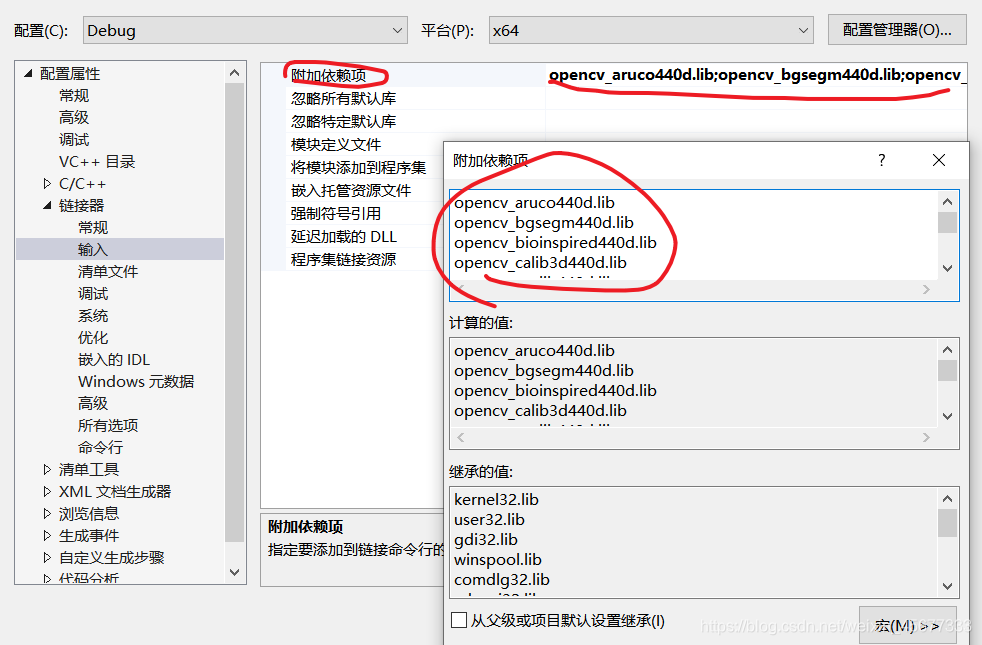Enable the 从父级或项目默认设置继承 checkbox
Image resolution: width=982 pixels, height=645 pixels.
point(459,620)
